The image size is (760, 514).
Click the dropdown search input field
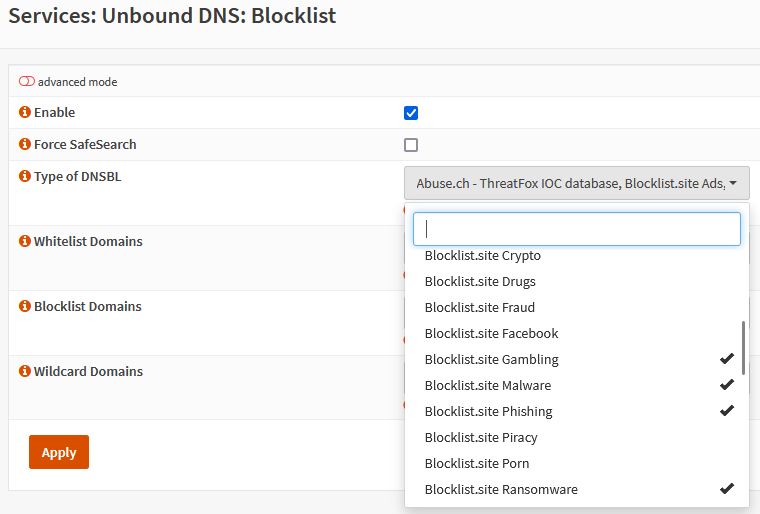(x=577, y=229)
